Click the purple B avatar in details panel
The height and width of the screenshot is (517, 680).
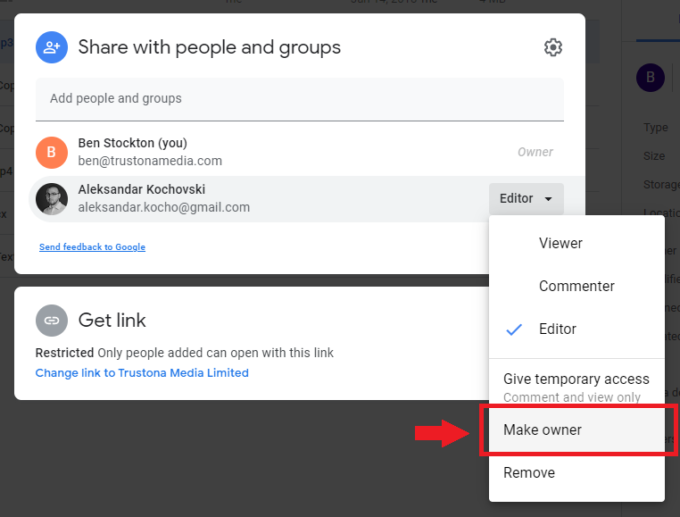click(x=651, y=78)
